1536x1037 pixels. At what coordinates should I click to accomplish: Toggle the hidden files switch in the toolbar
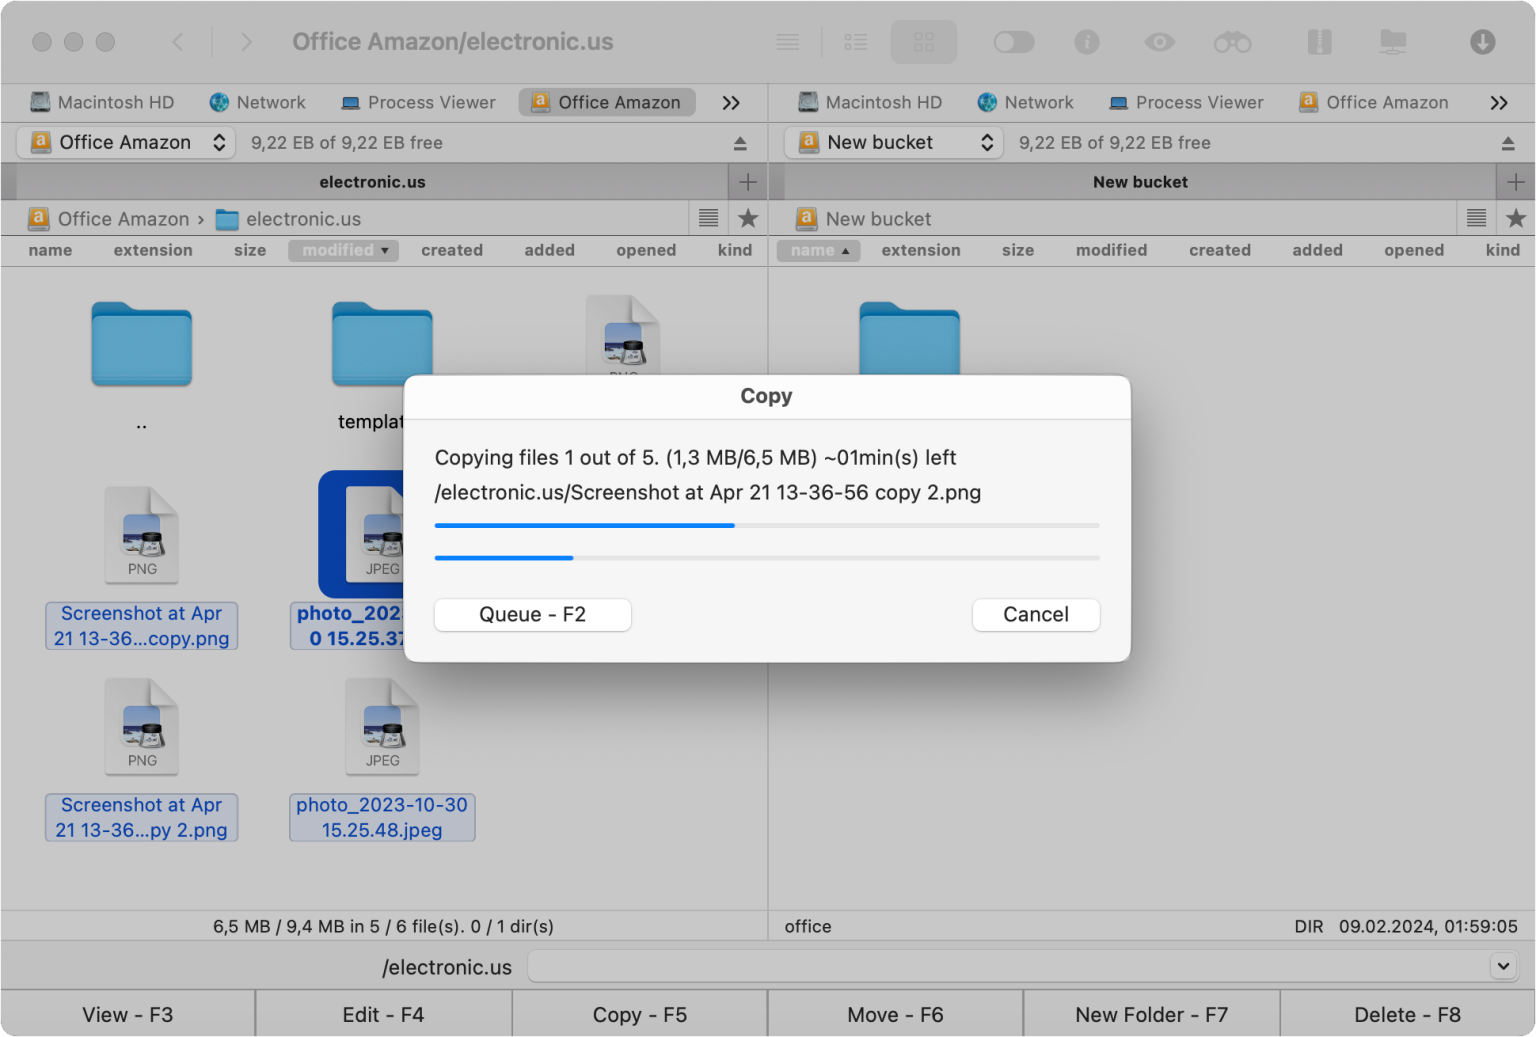1013,42
